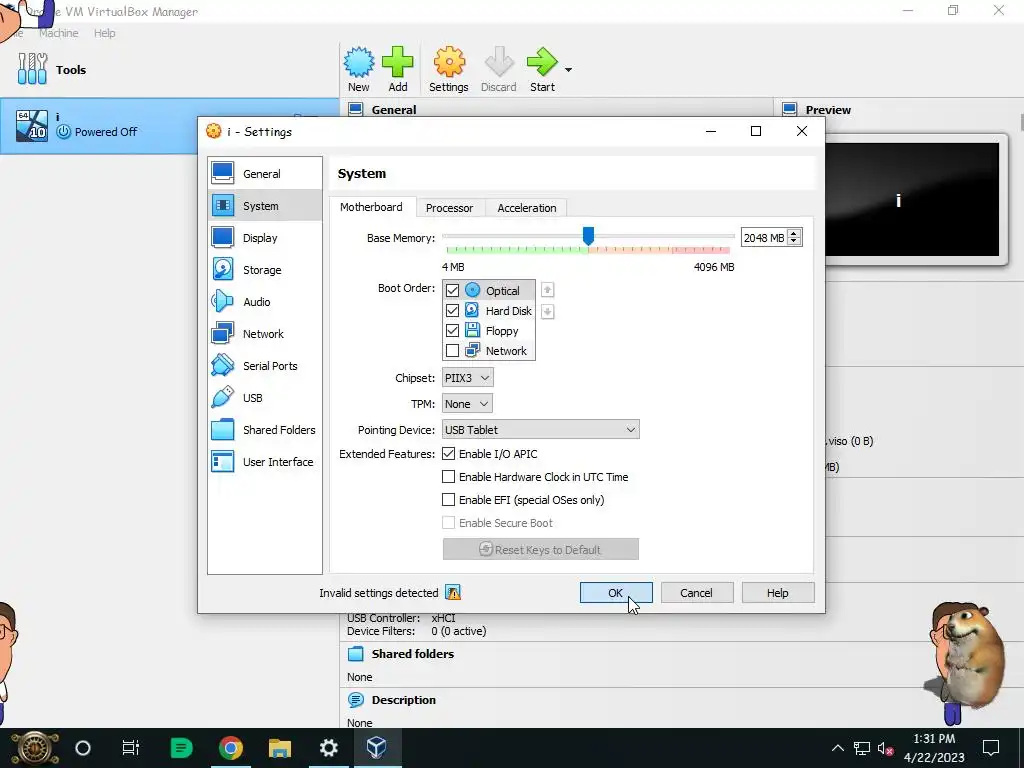Click Shared folders section icon in Manager
1024x768 pixels.
point(355,654)
